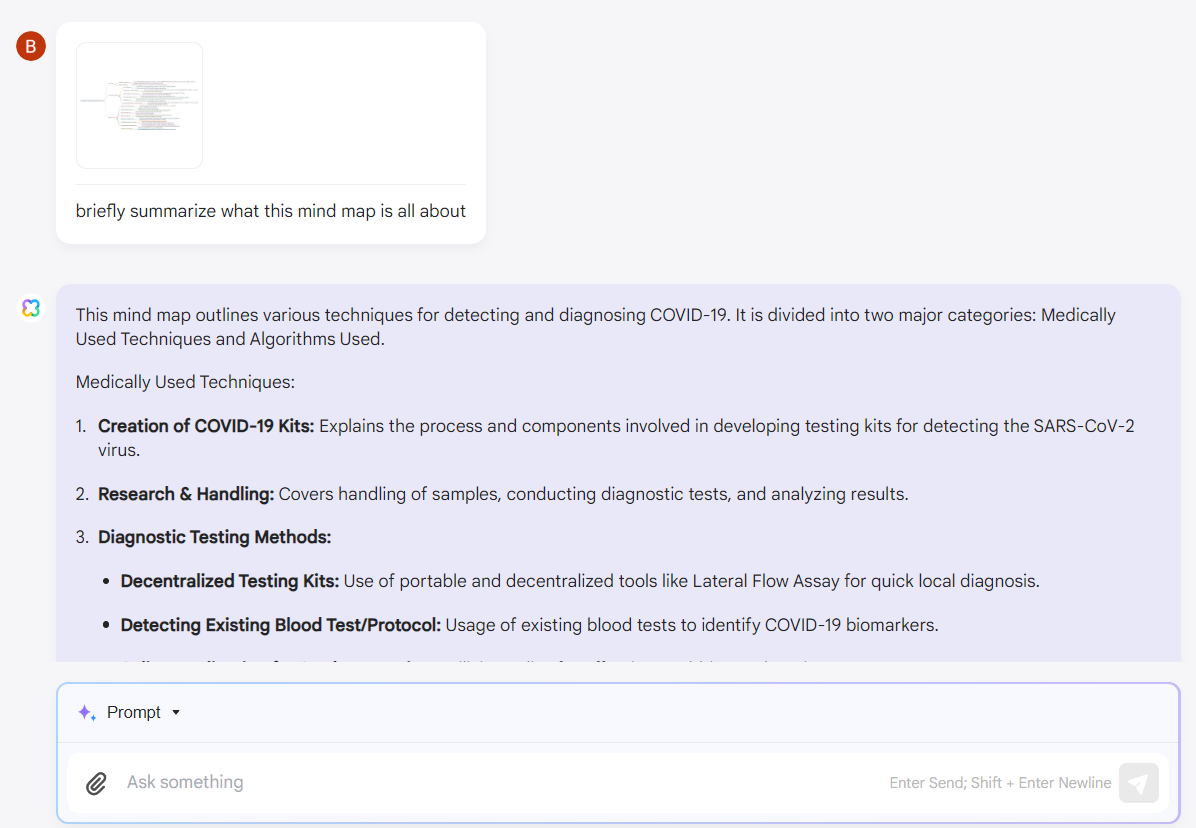Click the chevron beside Prompt

176,712
